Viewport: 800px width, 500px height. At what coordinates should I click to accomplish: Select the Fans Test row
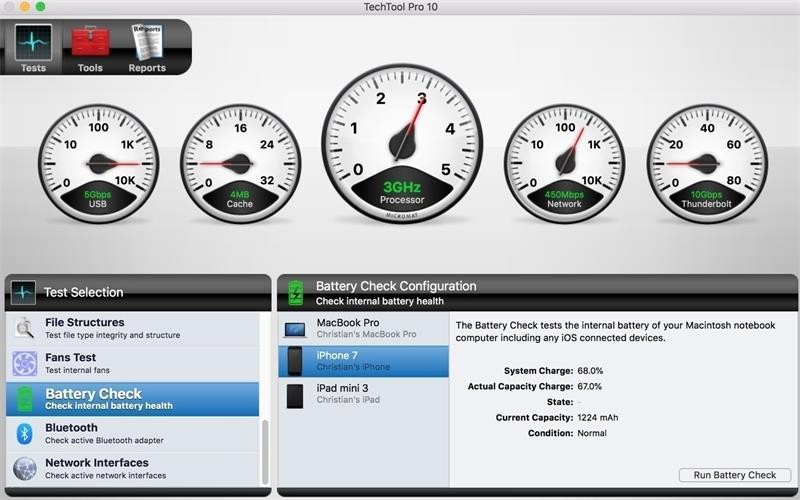[x=133, y=363]
